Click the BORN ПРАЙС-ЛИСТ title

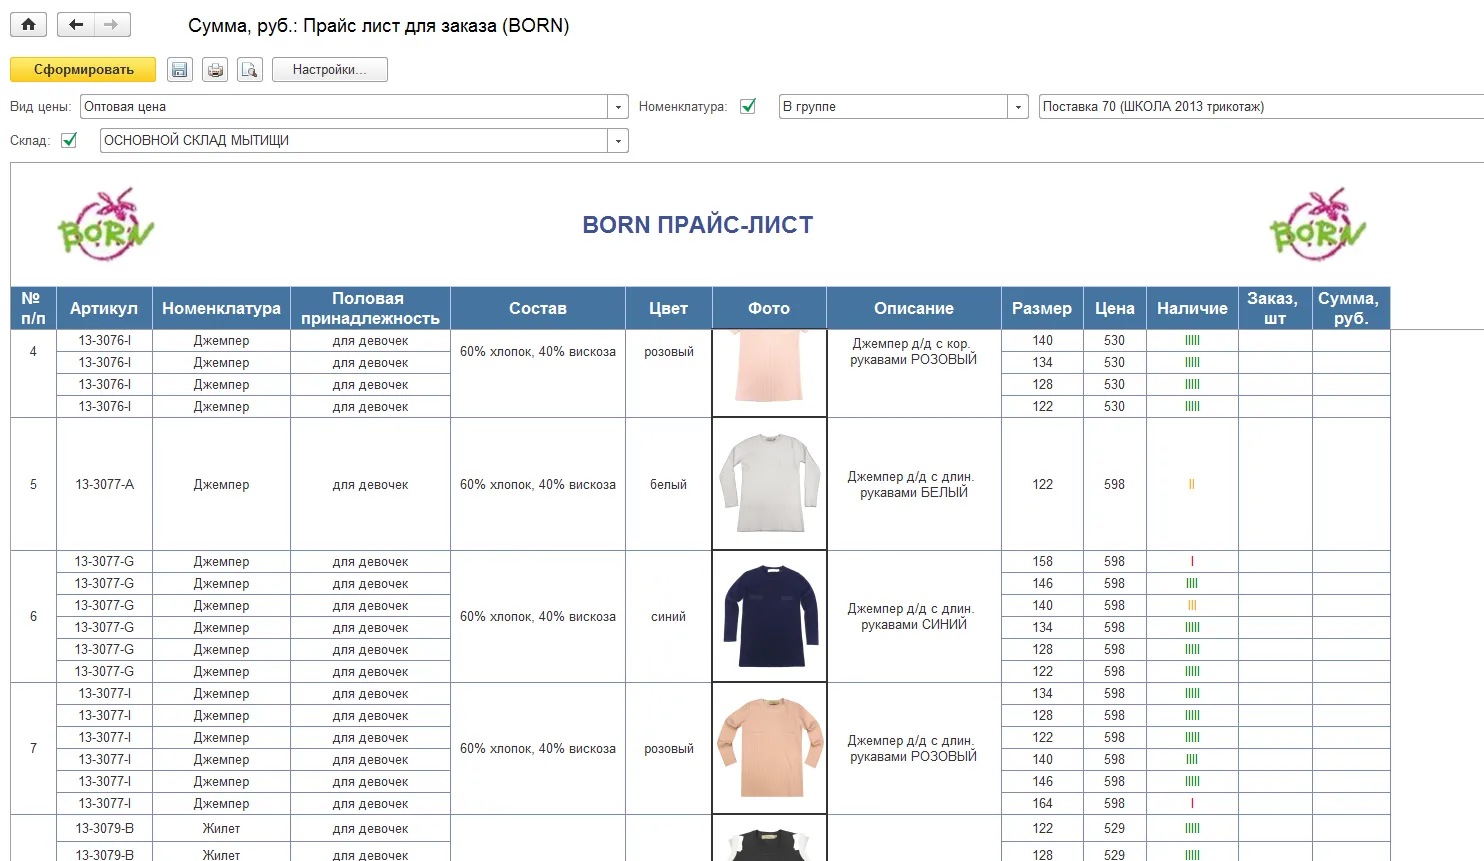[698, 225]
